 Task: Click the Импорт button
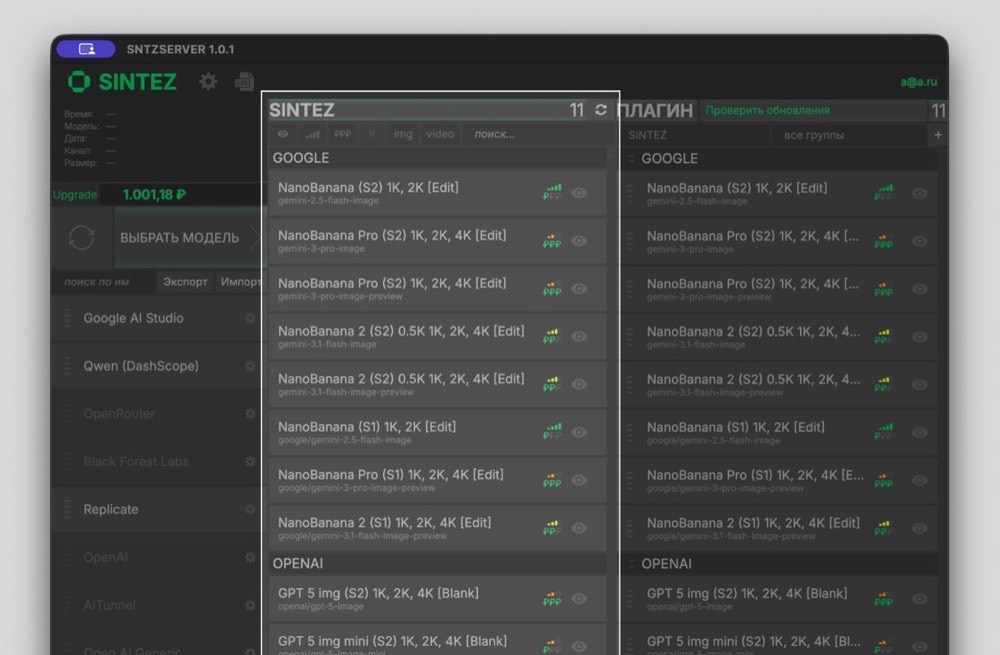tap(240, 281)
